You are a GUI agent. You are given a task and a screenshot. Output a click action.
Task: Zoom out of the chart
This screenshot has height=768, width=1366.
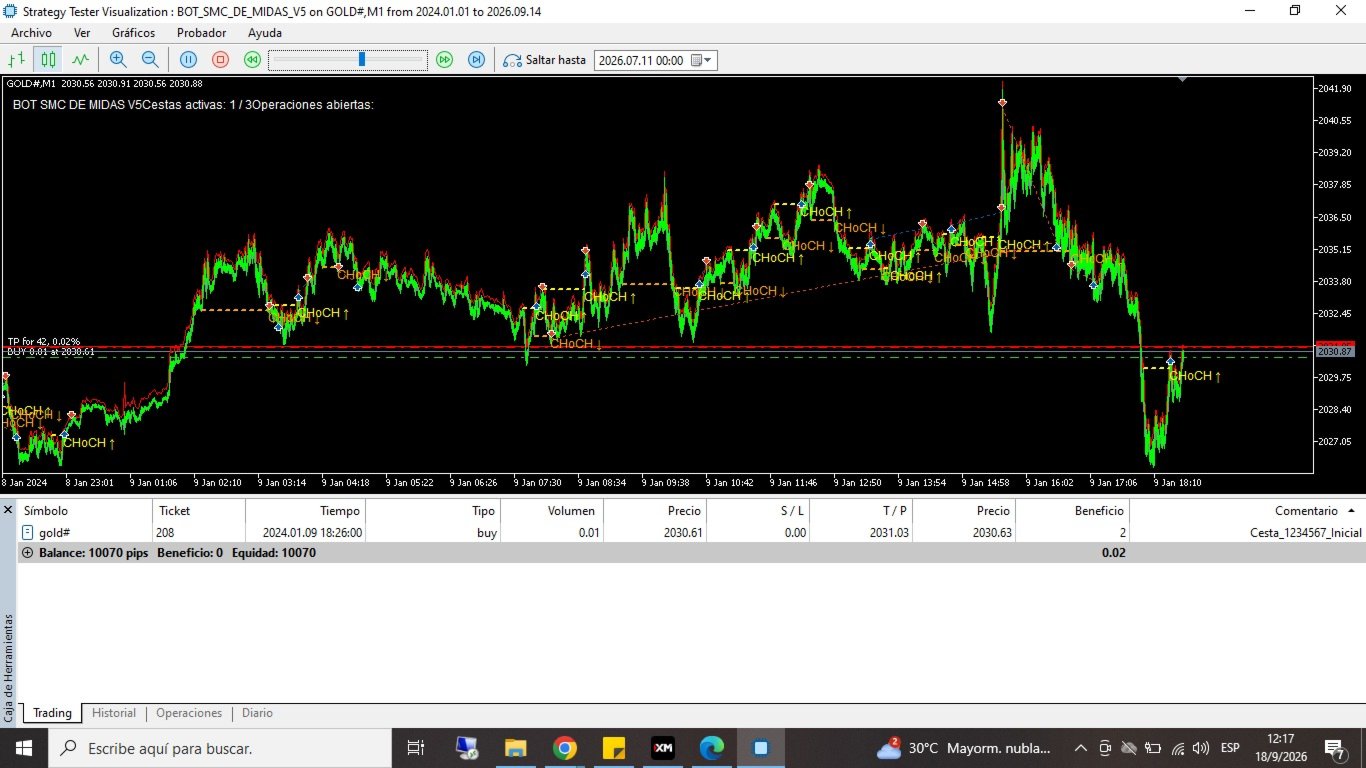(150, 60)
